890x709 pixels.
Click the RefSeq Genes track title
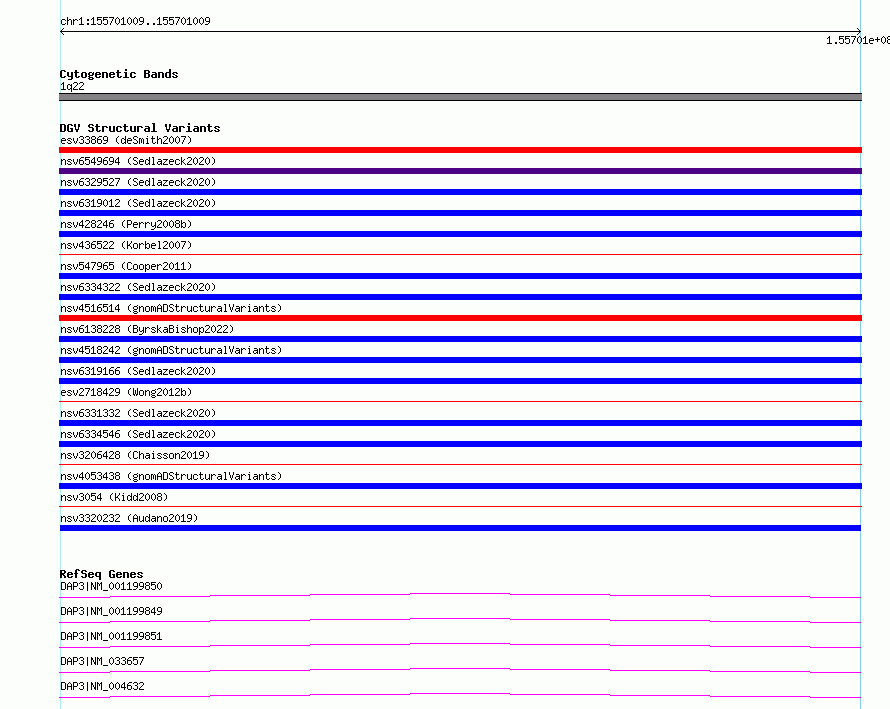[101, 574]
